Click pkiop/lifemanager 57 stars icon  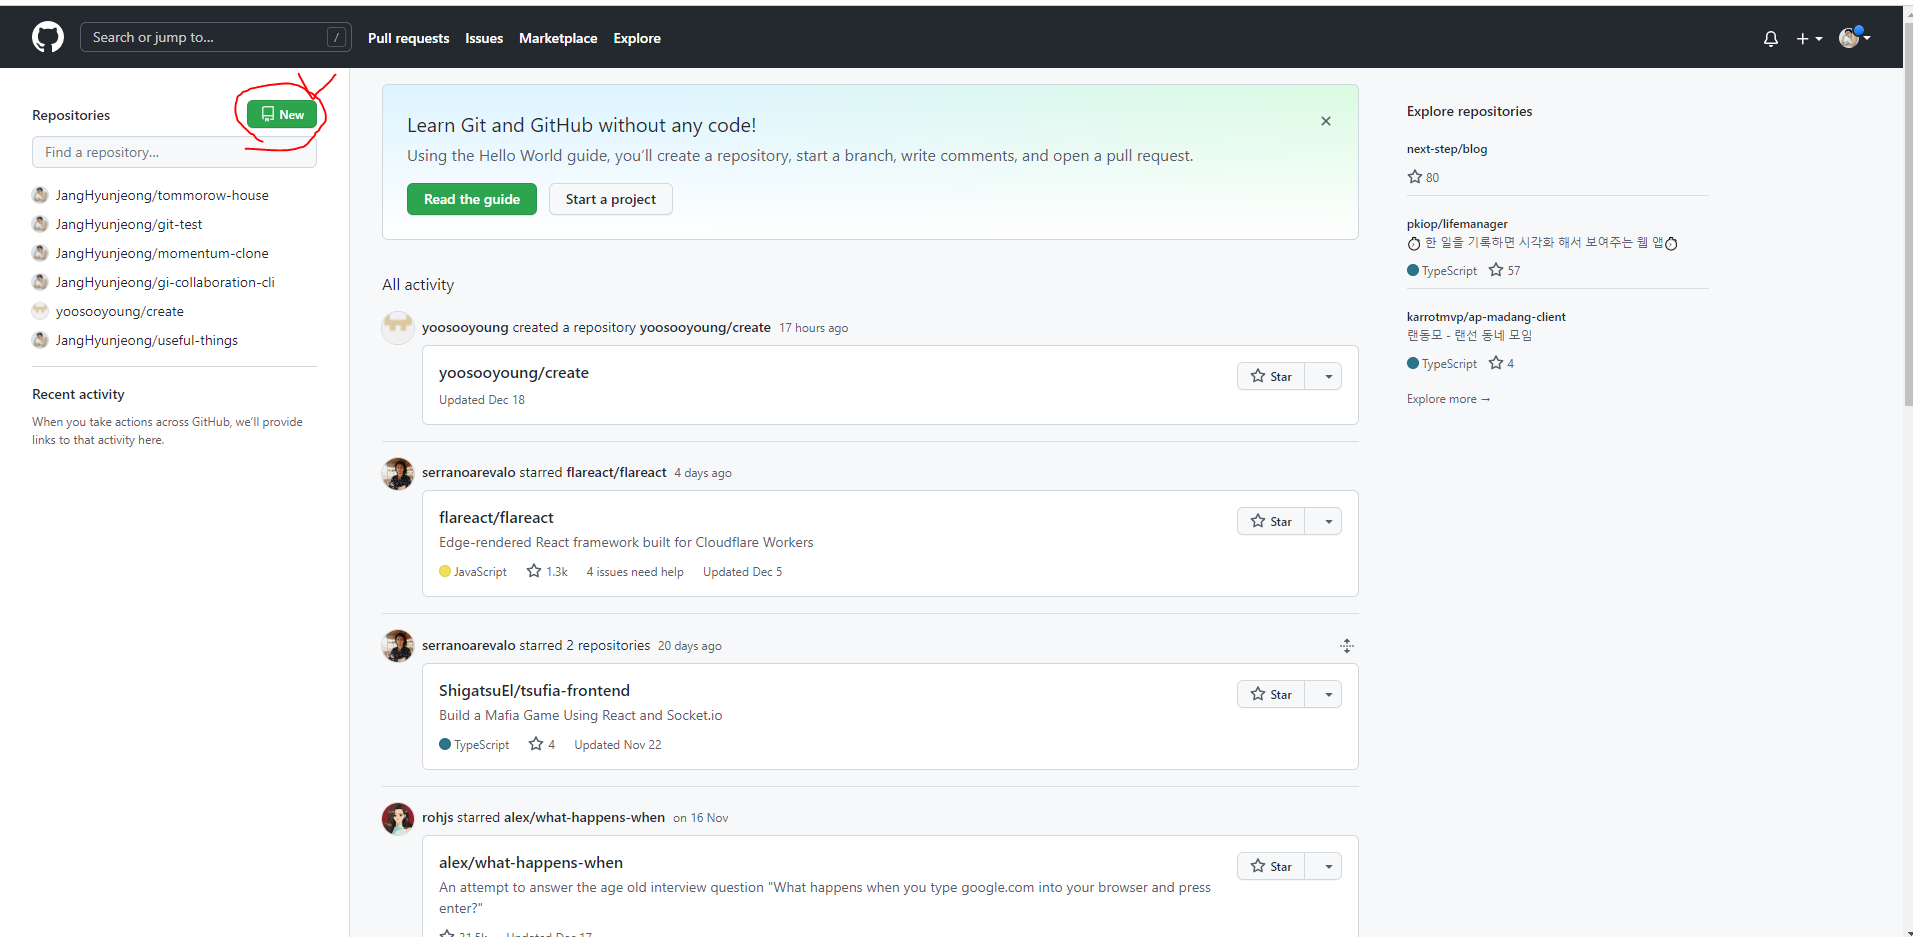coord(1496,270)
